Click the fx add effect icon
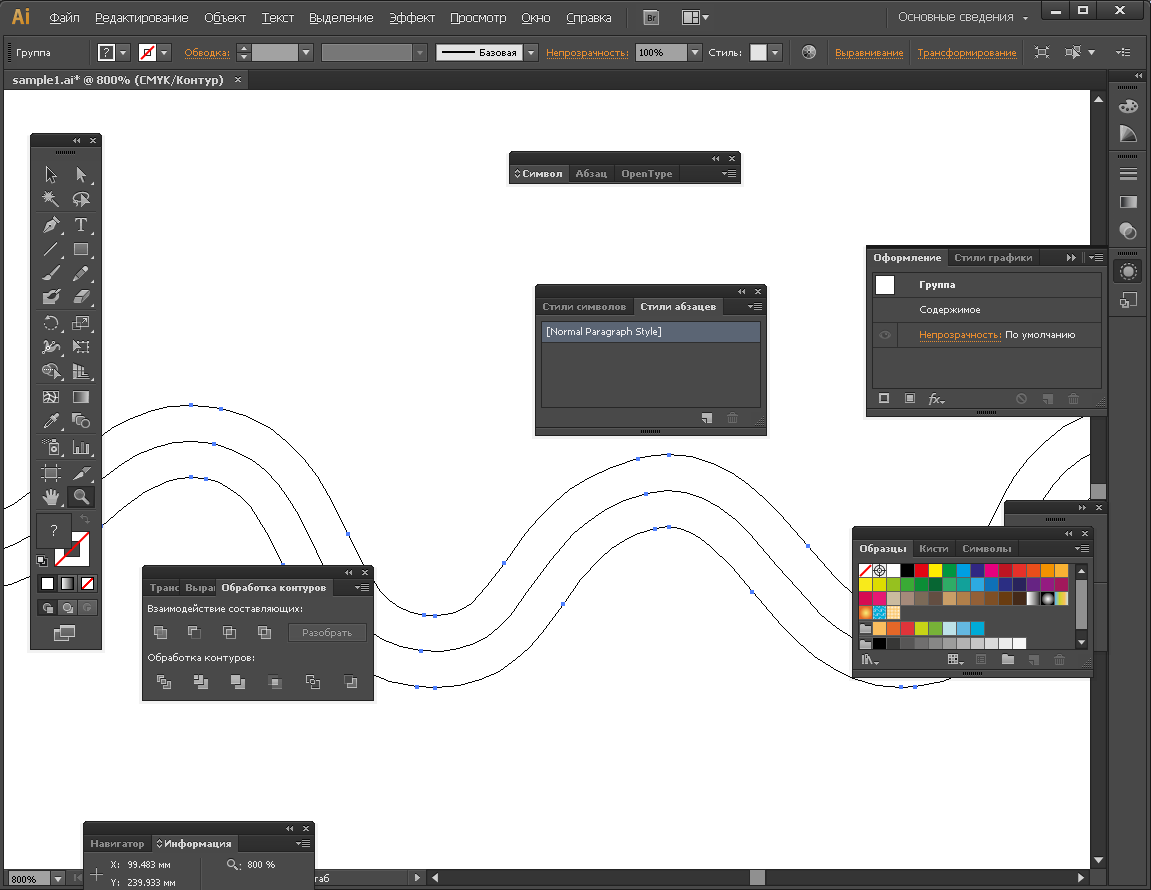The width and height of the screenshot is (1151, 890). [x=936, y=399]
